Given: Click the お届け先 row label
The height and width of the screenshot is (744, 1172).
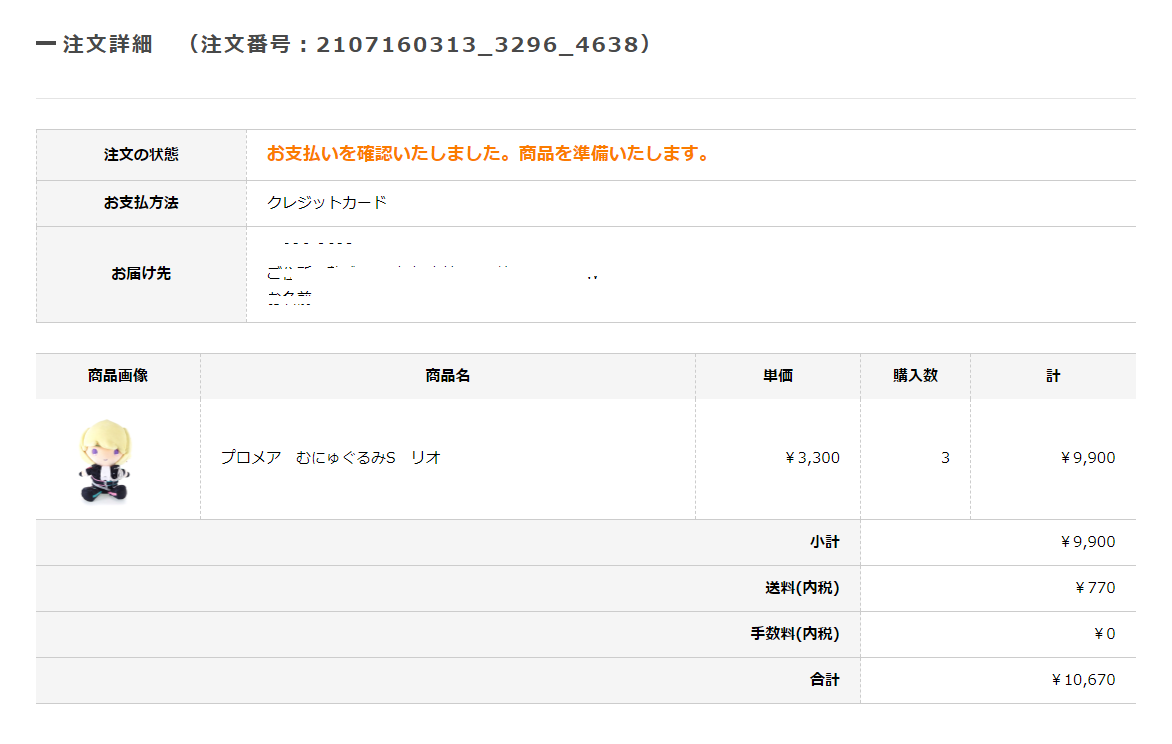Looking at the screenshot, I should 141,274.
